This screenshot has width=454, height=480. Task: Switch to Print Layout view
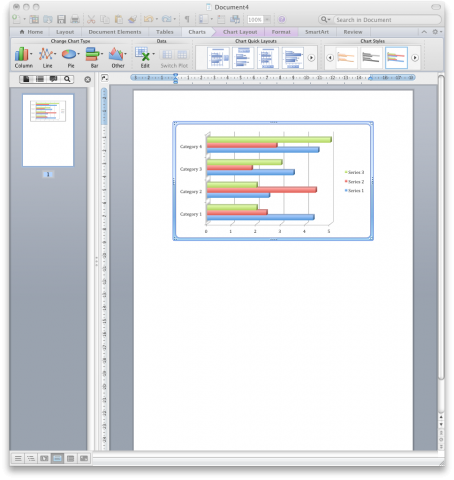click(57, 459)
